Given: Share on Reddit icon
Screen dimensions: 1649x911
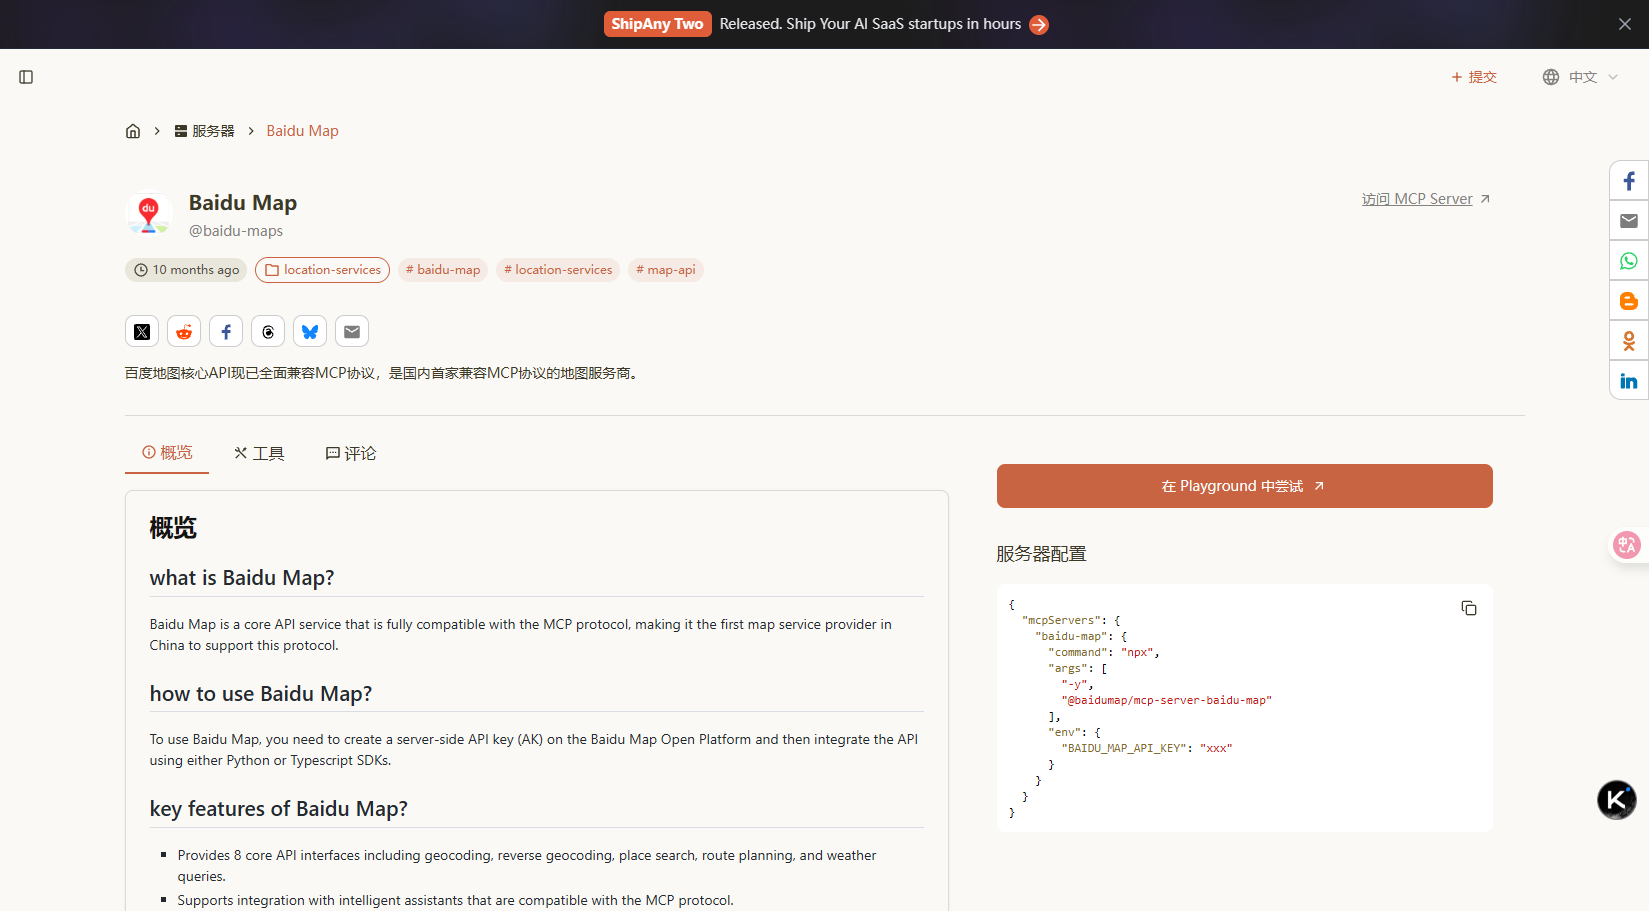Looking at the screenshot, I should tap(184, 332).
